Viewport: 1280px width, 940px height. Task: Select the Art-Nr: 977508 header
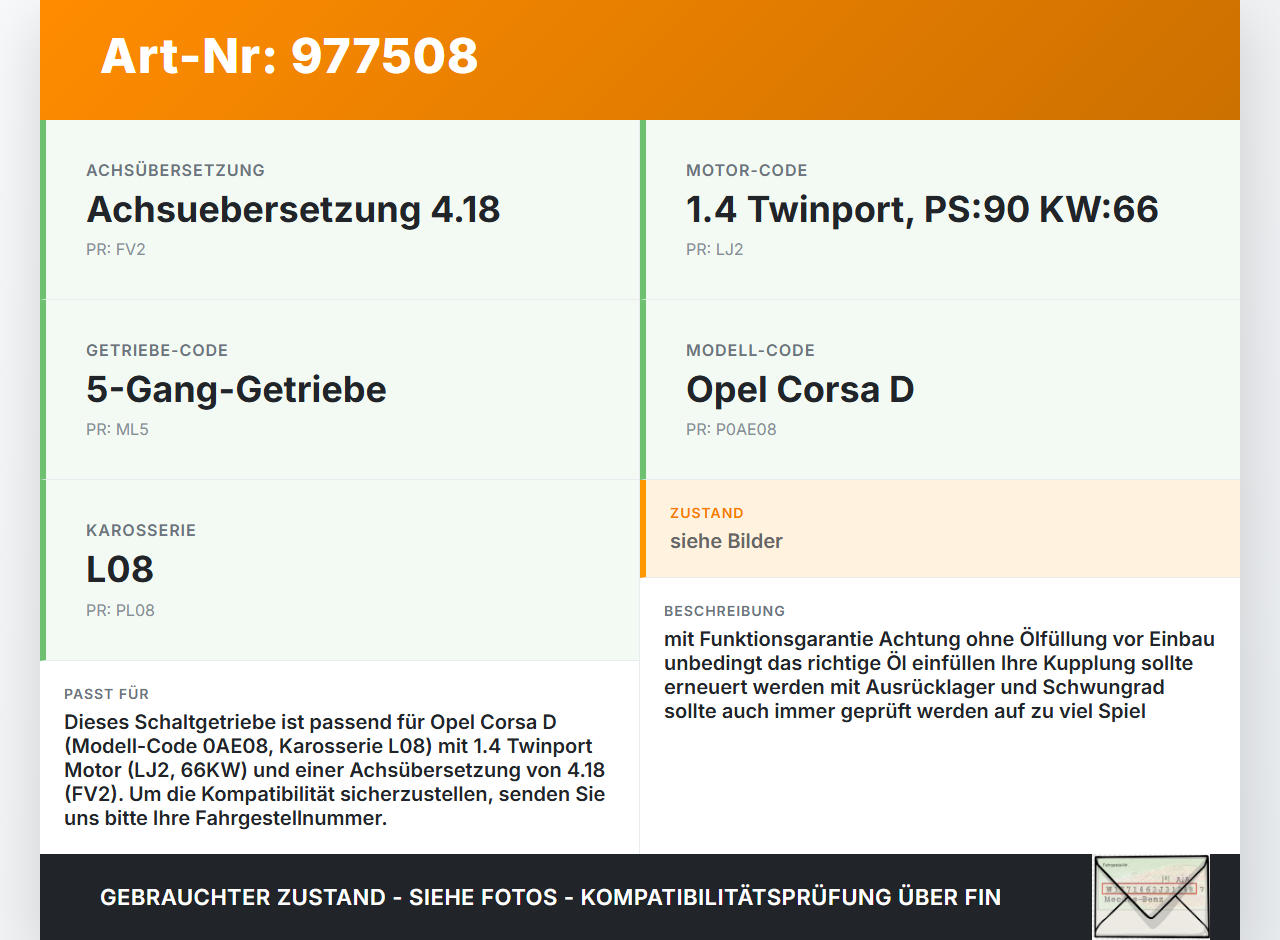289,58
